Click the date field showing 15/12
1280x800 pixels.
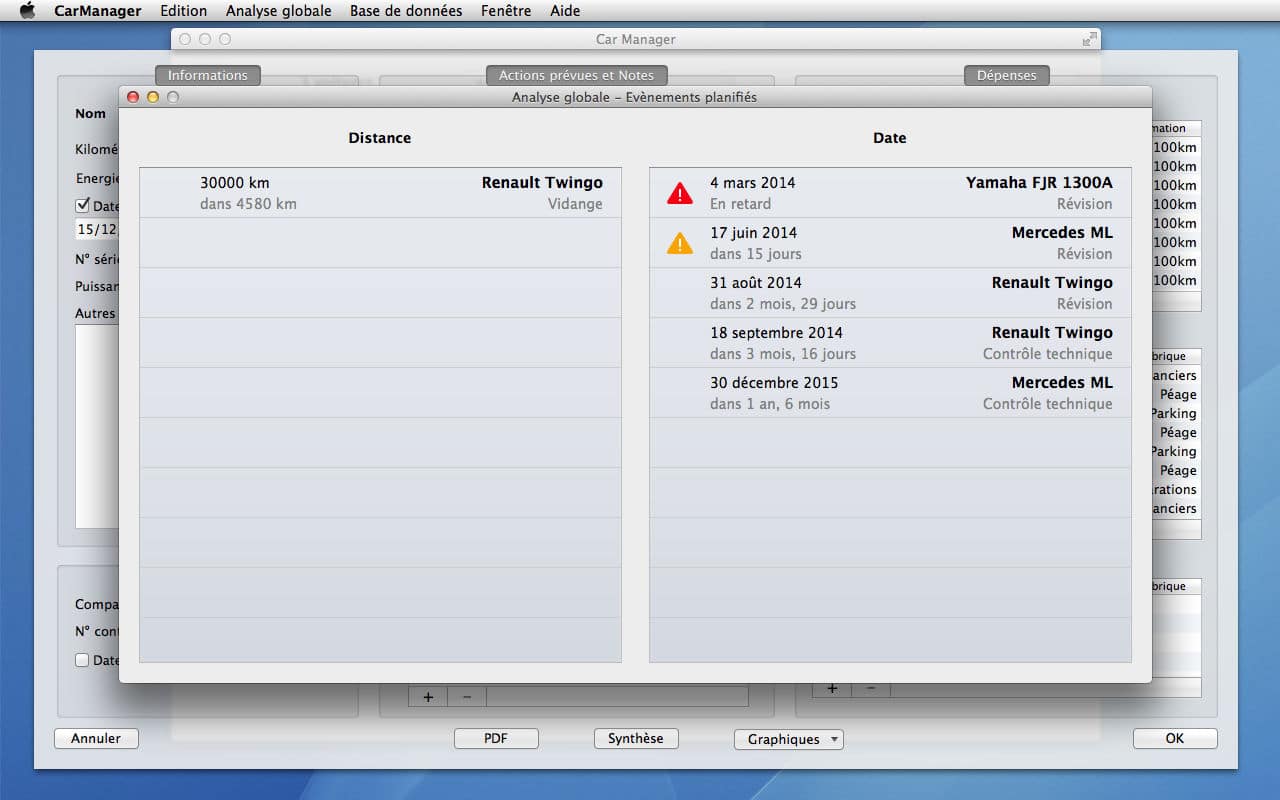97,229
